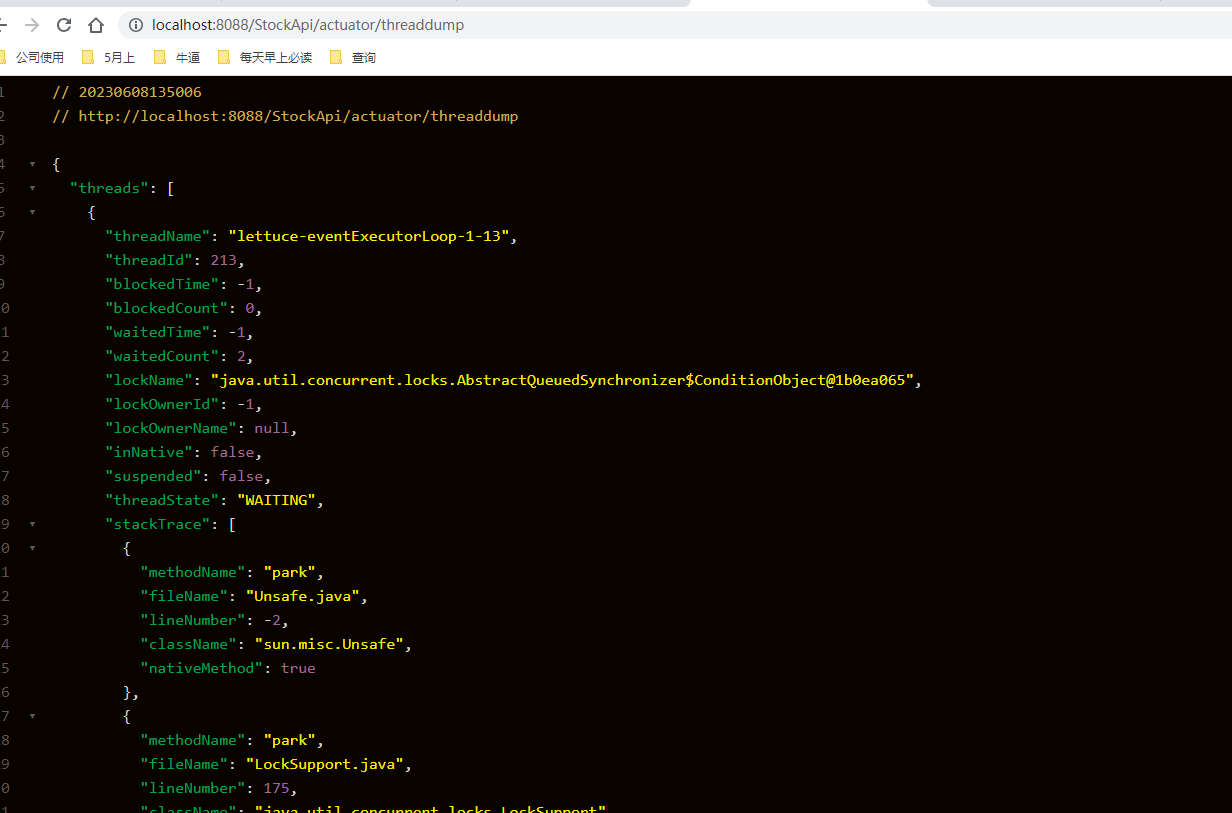Viewport: 1232px width, 813px height.
Task: Click the "LockSupport.java" fileName value
Action: [325, 764]
